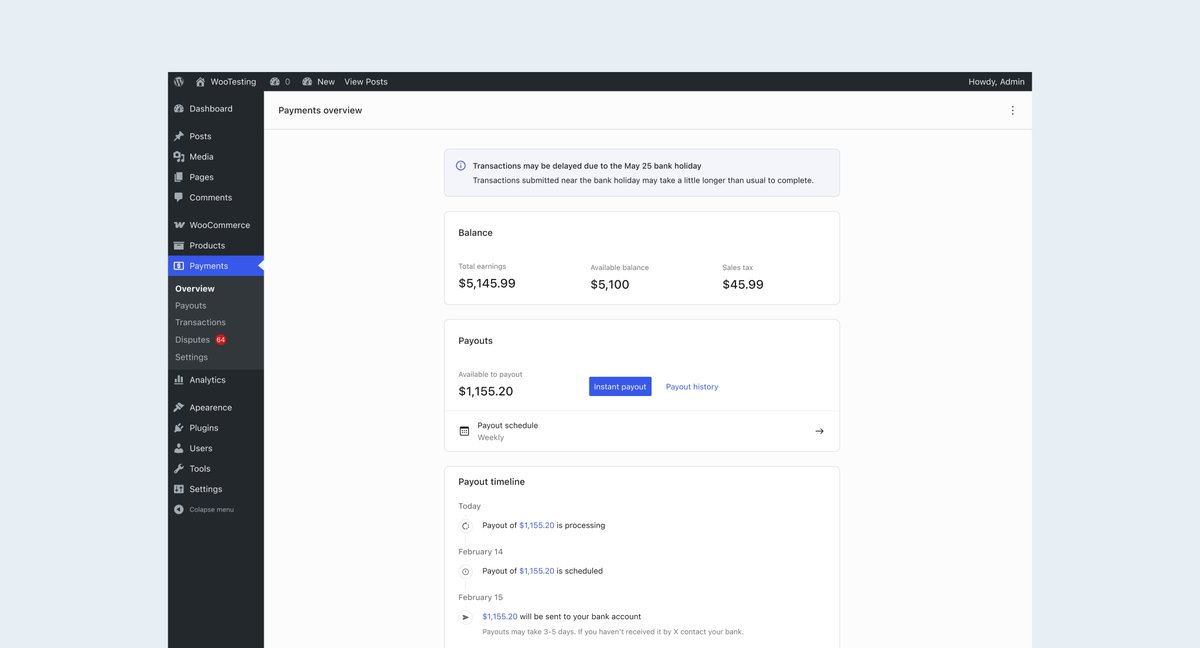Click the $45.99 sales tax value
The image size is (1200, 648).
coord(743,285)
